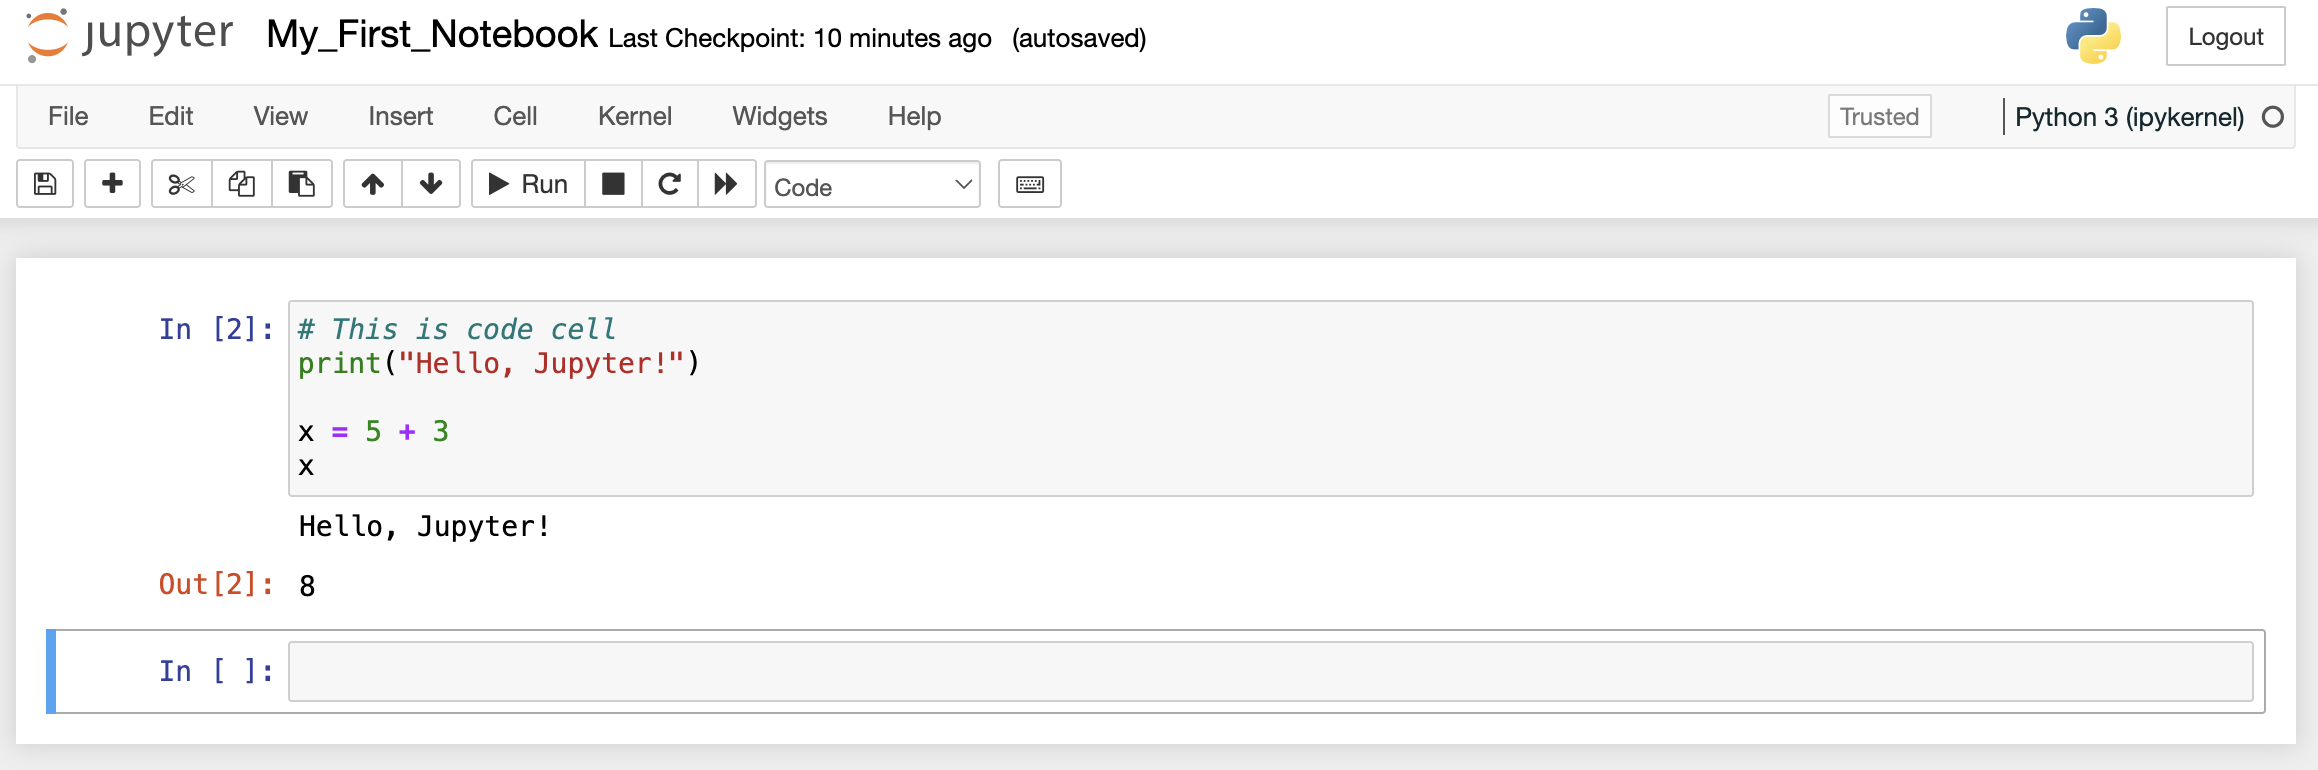Screen dimensions: 2318x770
Task: Open the Cell menu
Action: pos(515,116)
